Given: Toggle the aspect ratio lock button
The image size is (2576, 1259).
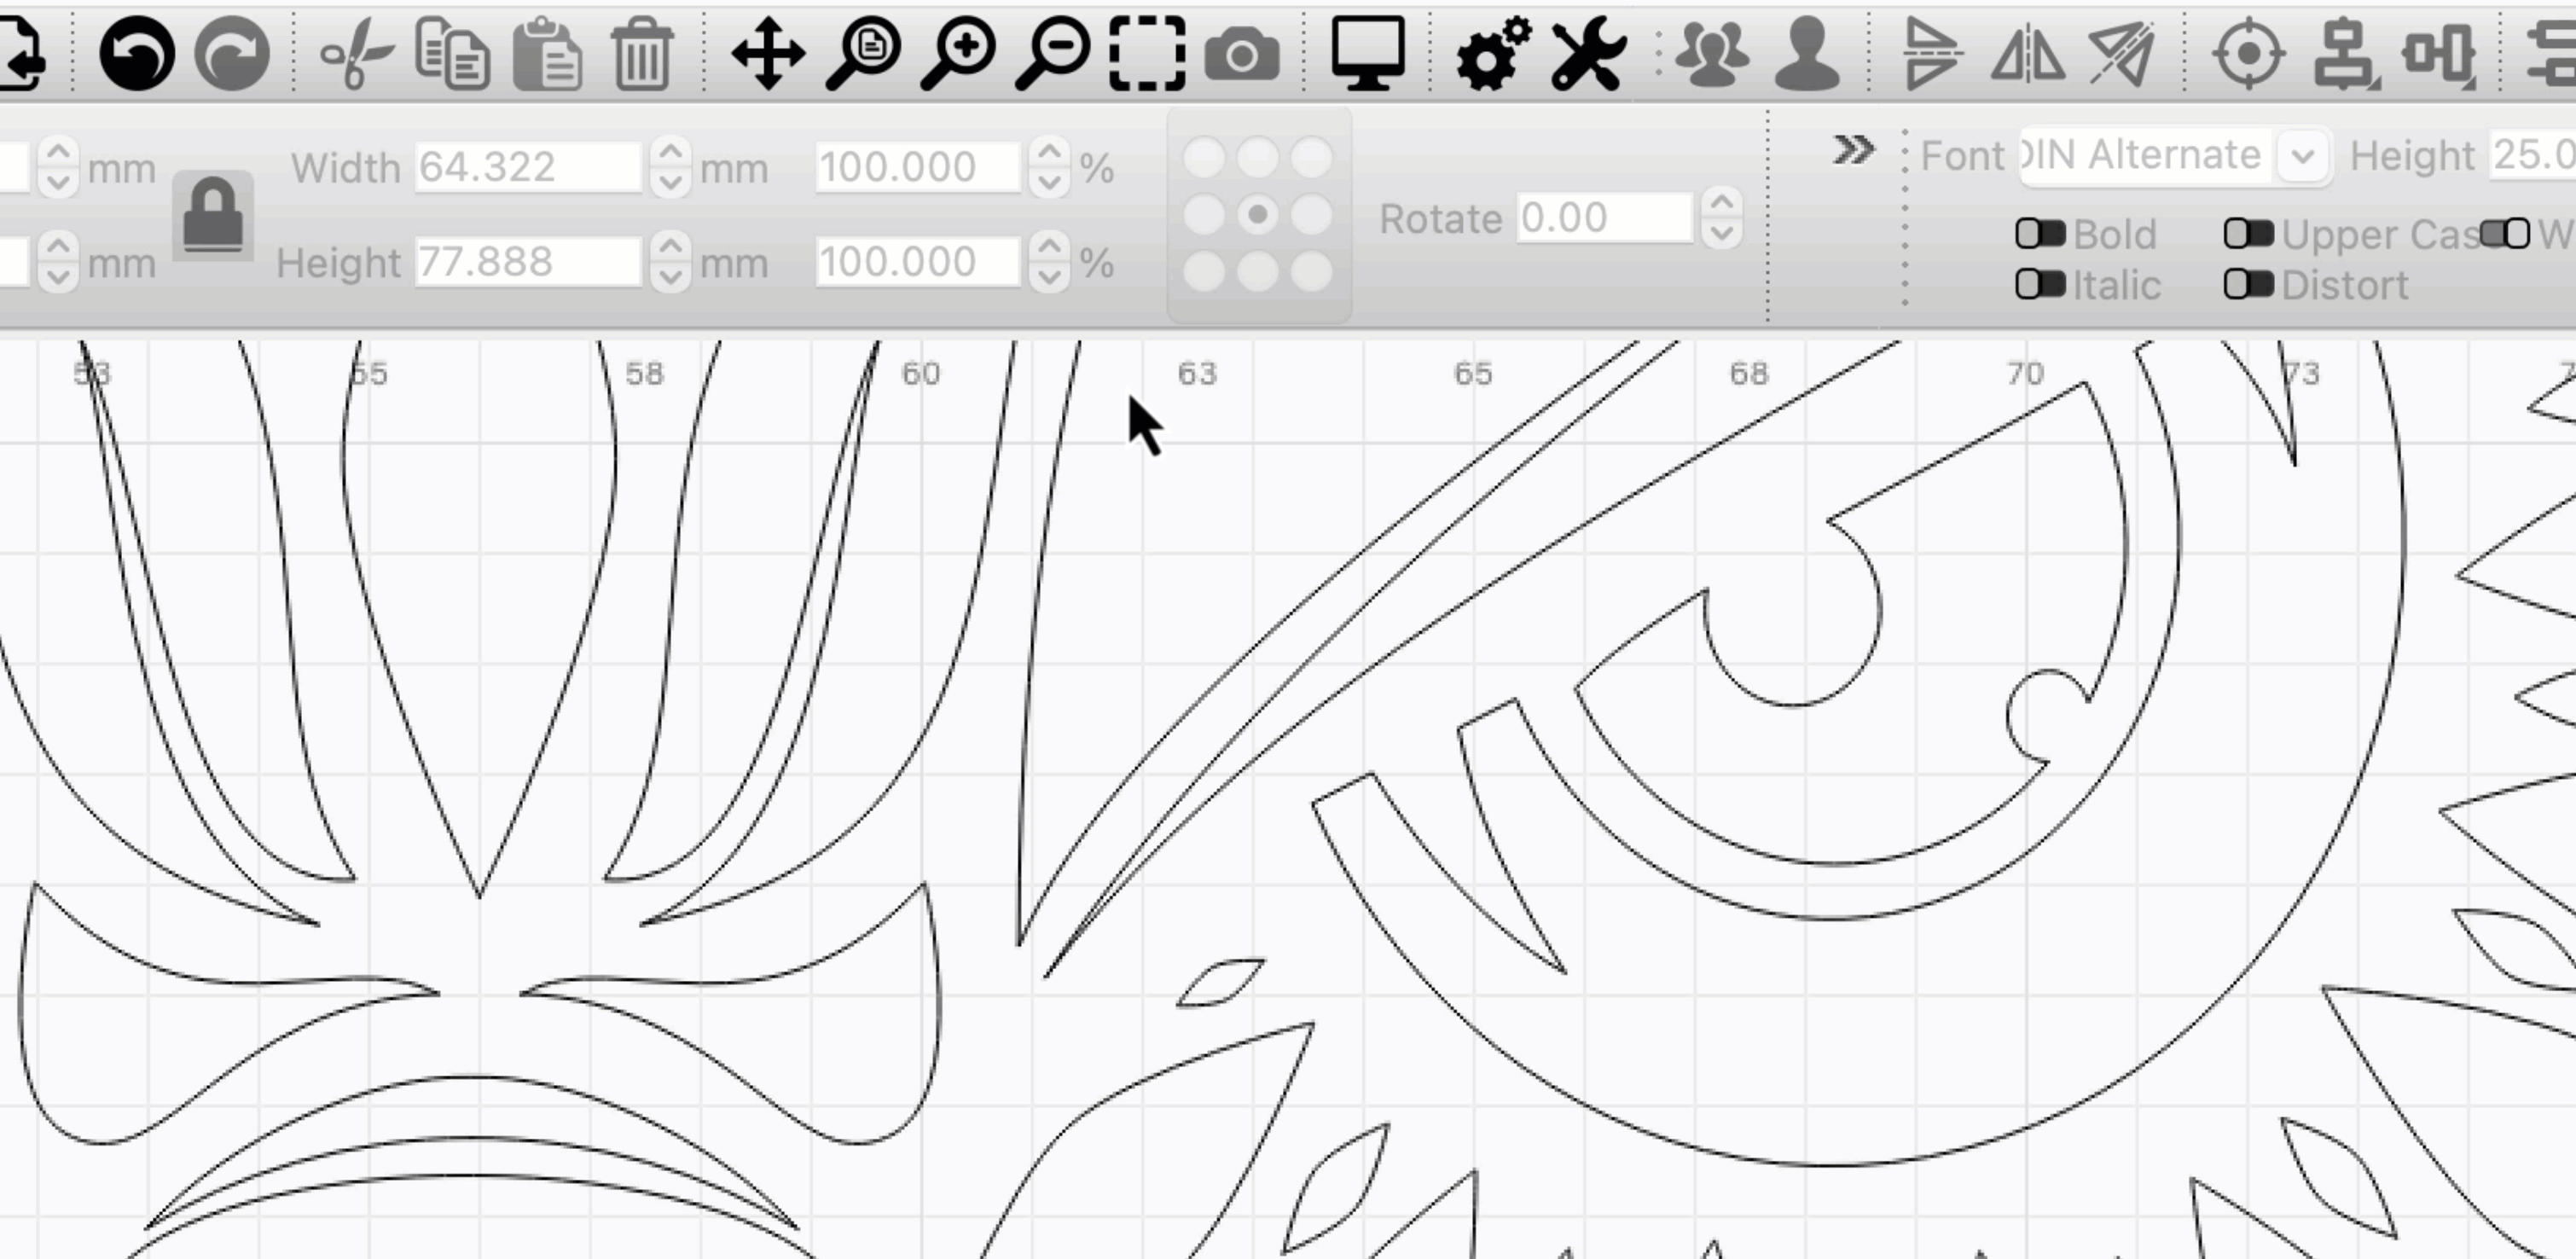Looking at the screenshot, I should point(213,216).
